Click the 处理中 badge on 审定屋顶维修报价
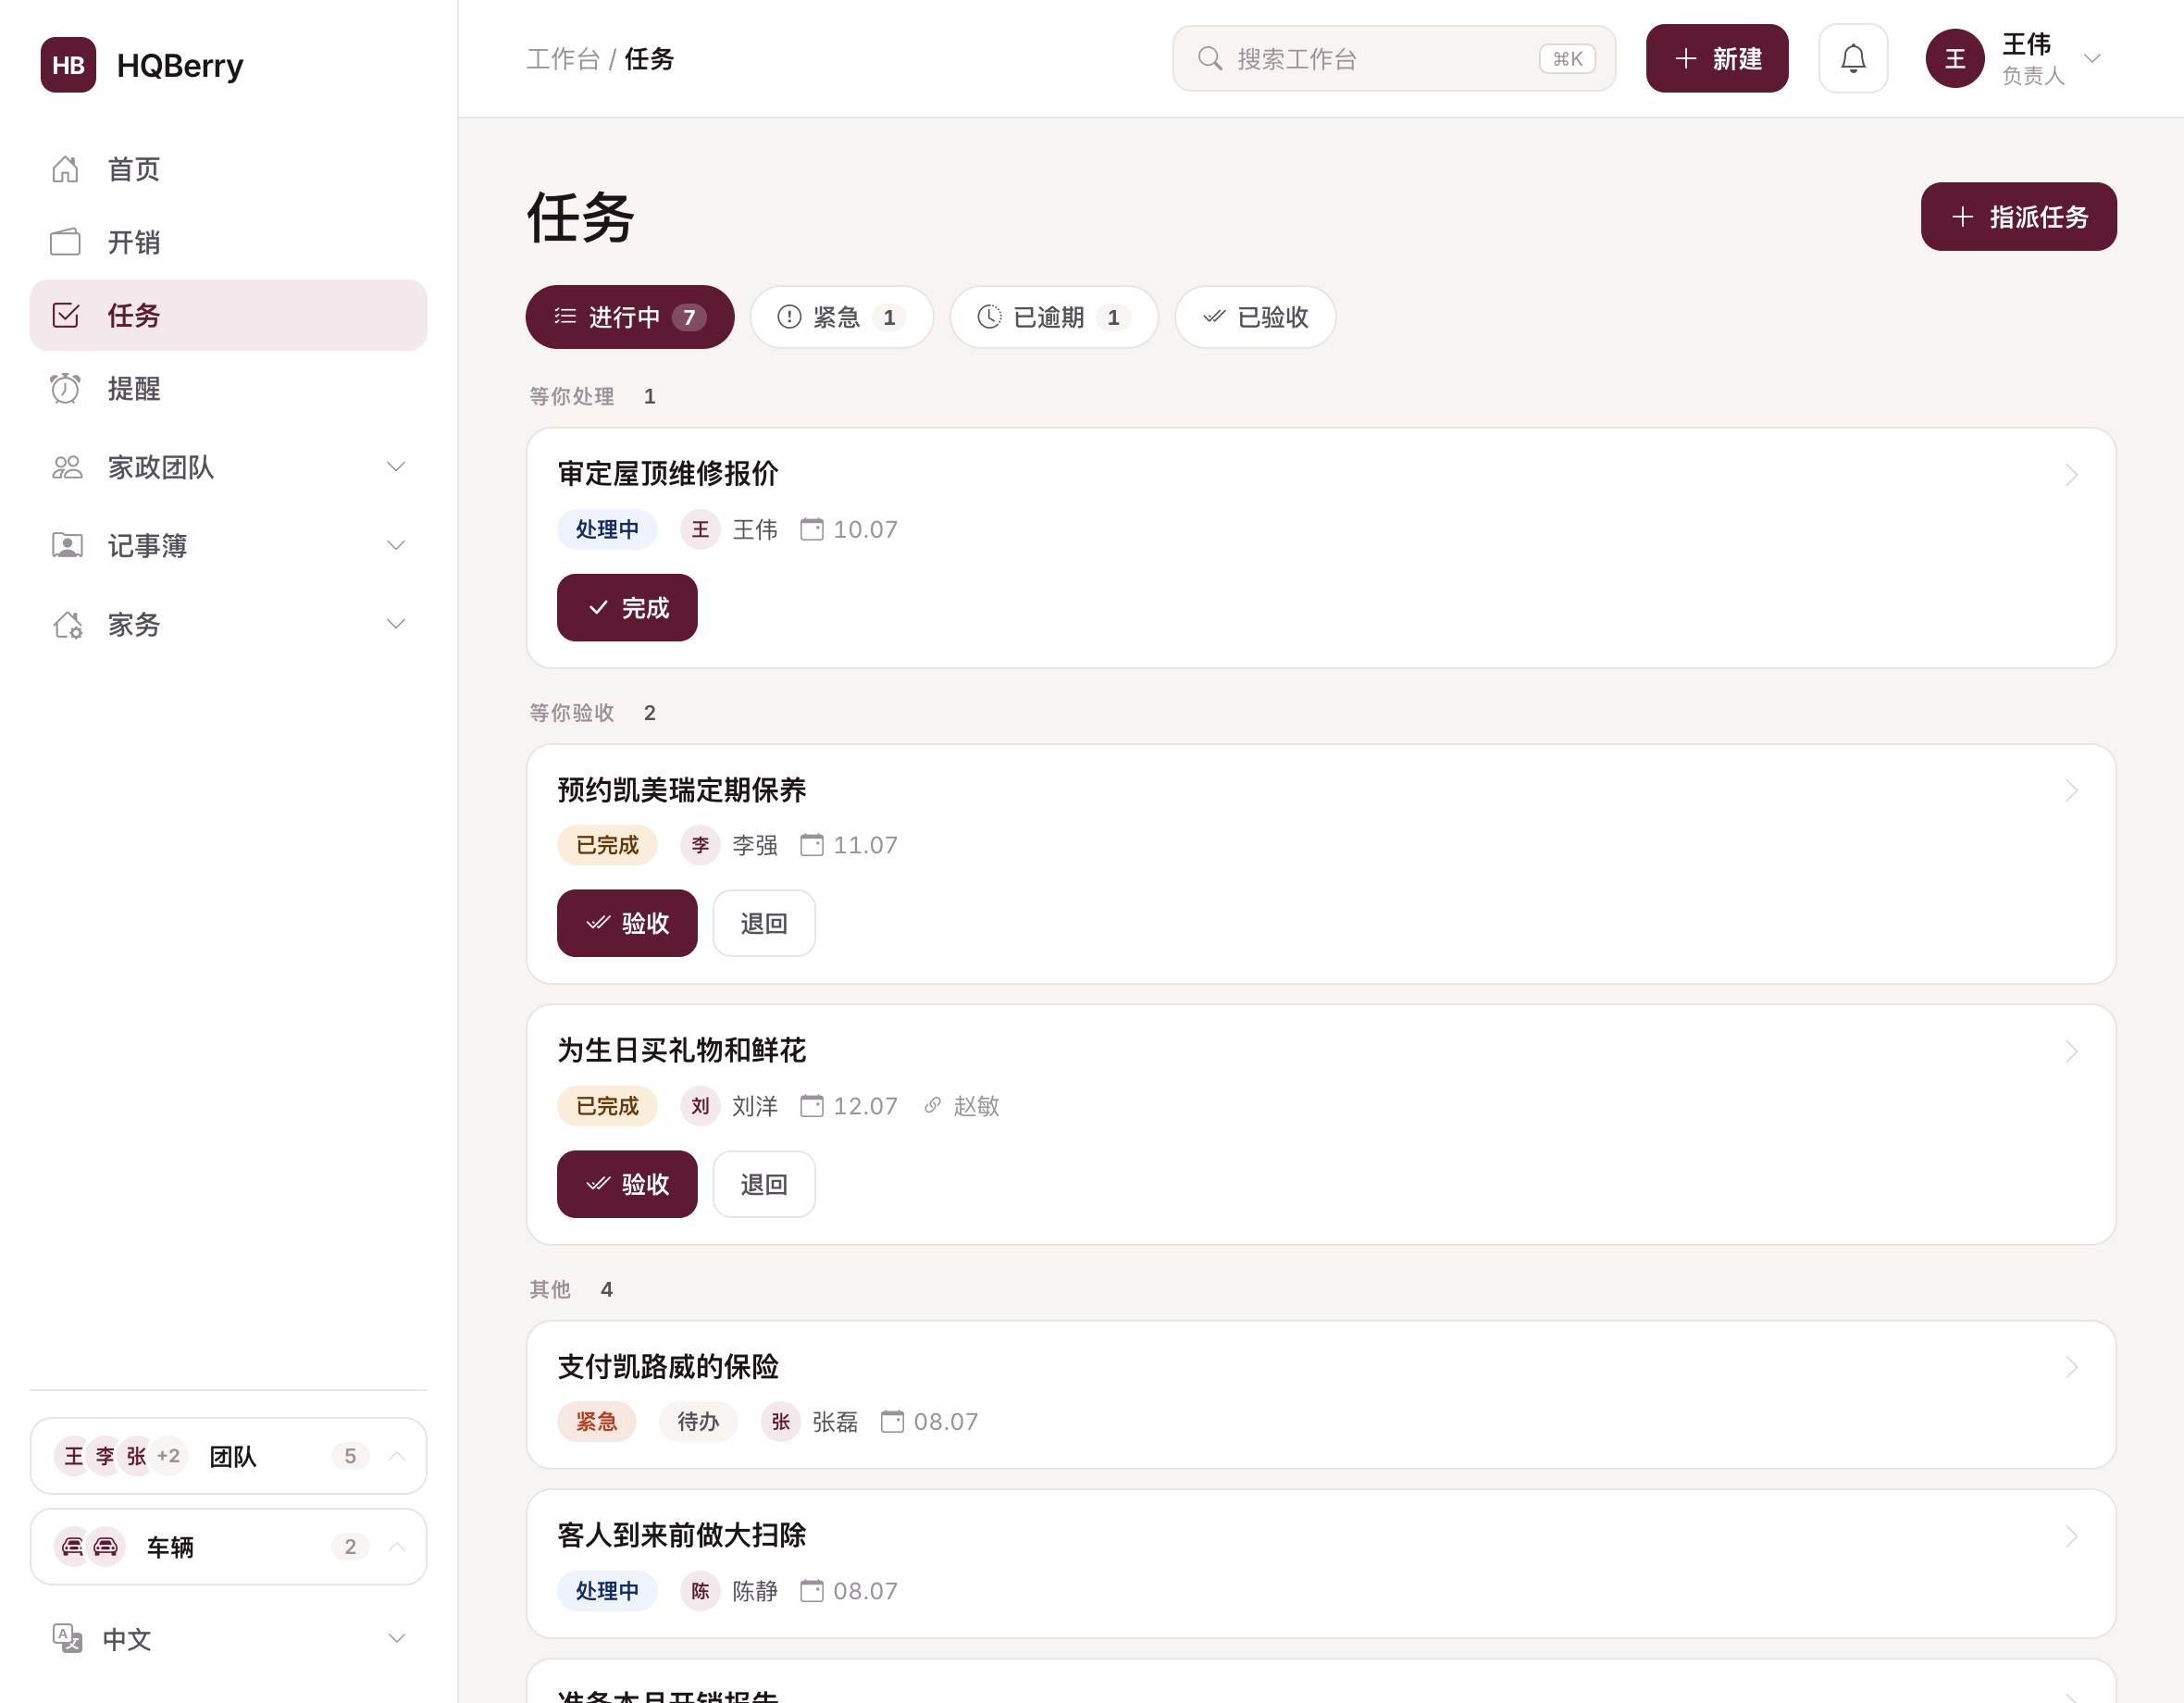 tap(607, 529)
